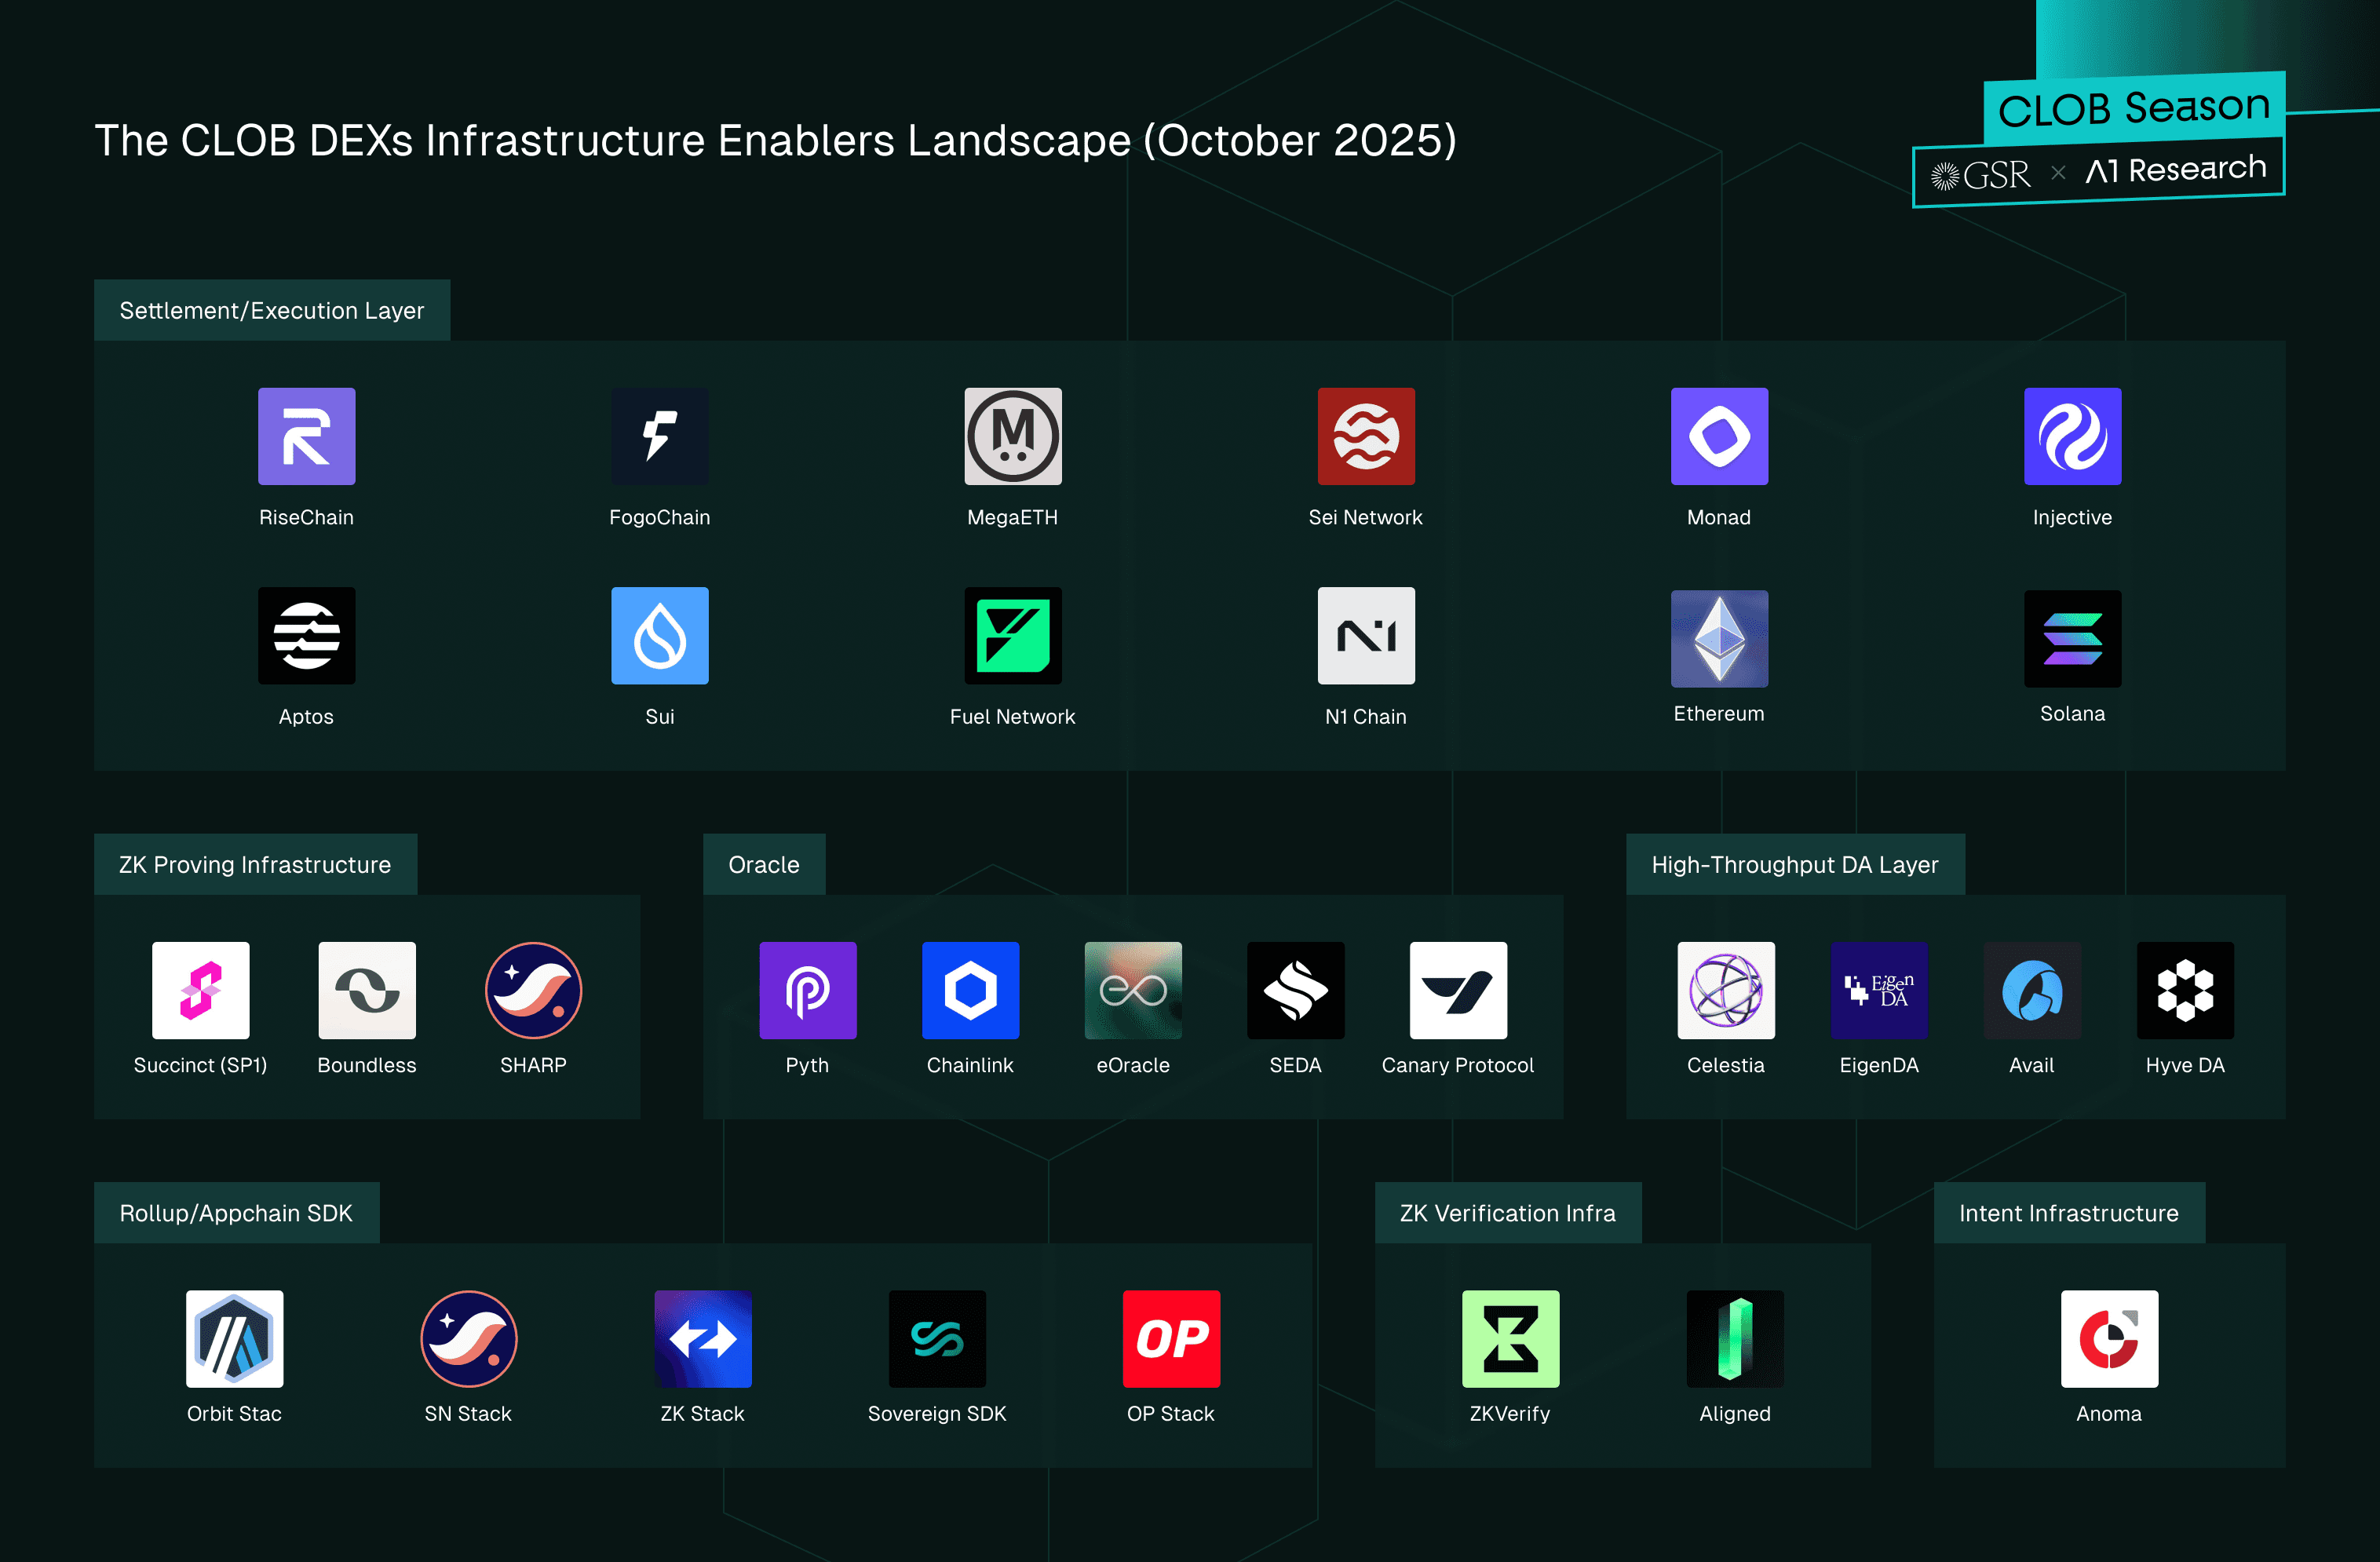Open the Orbit Stac Arbitrum icon
This screenshot has width=2380, height=1562.
(234, 1338)
